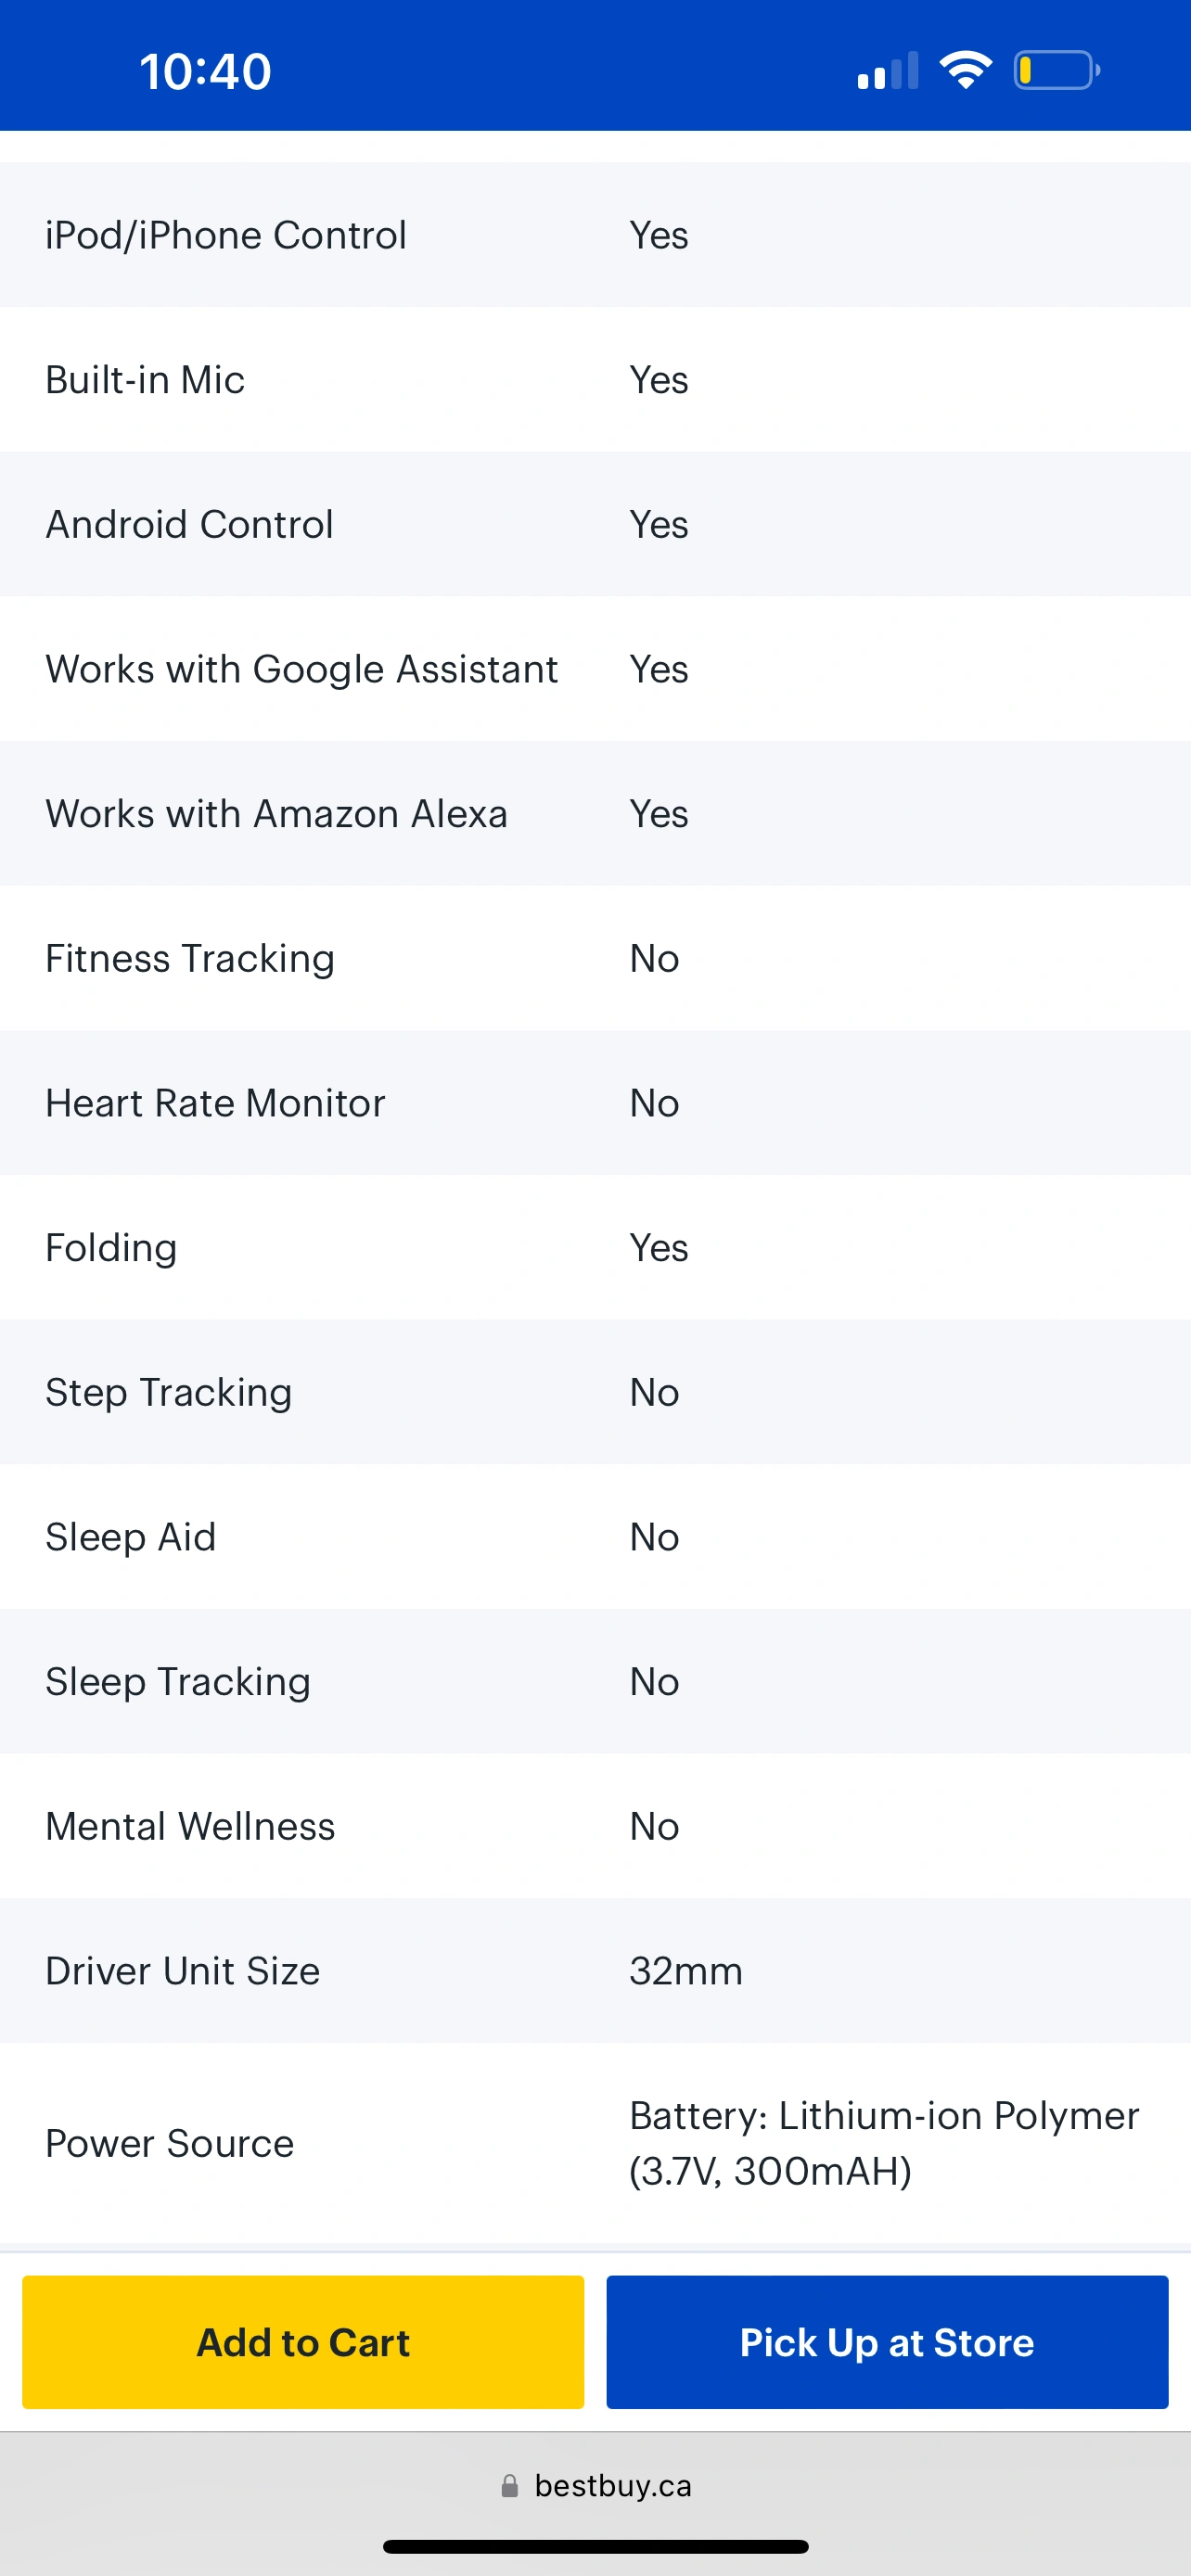Select the iPod/iPhone Control spec label

coord(226,235)
